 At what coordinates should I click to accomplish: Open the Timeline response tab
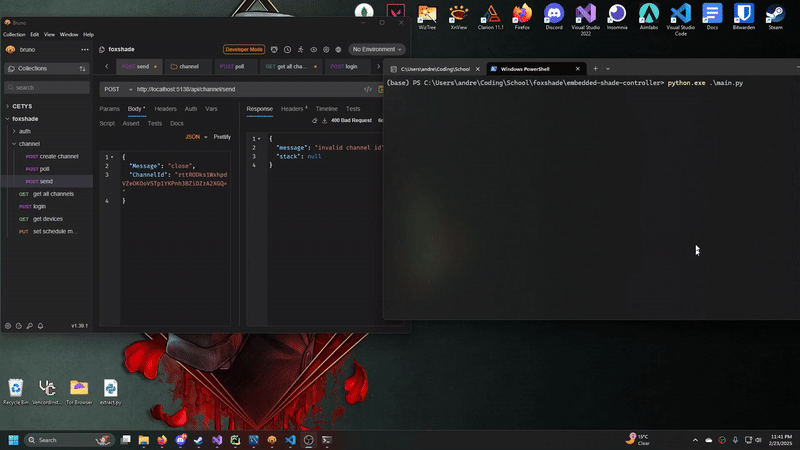[x=327, y=109]
